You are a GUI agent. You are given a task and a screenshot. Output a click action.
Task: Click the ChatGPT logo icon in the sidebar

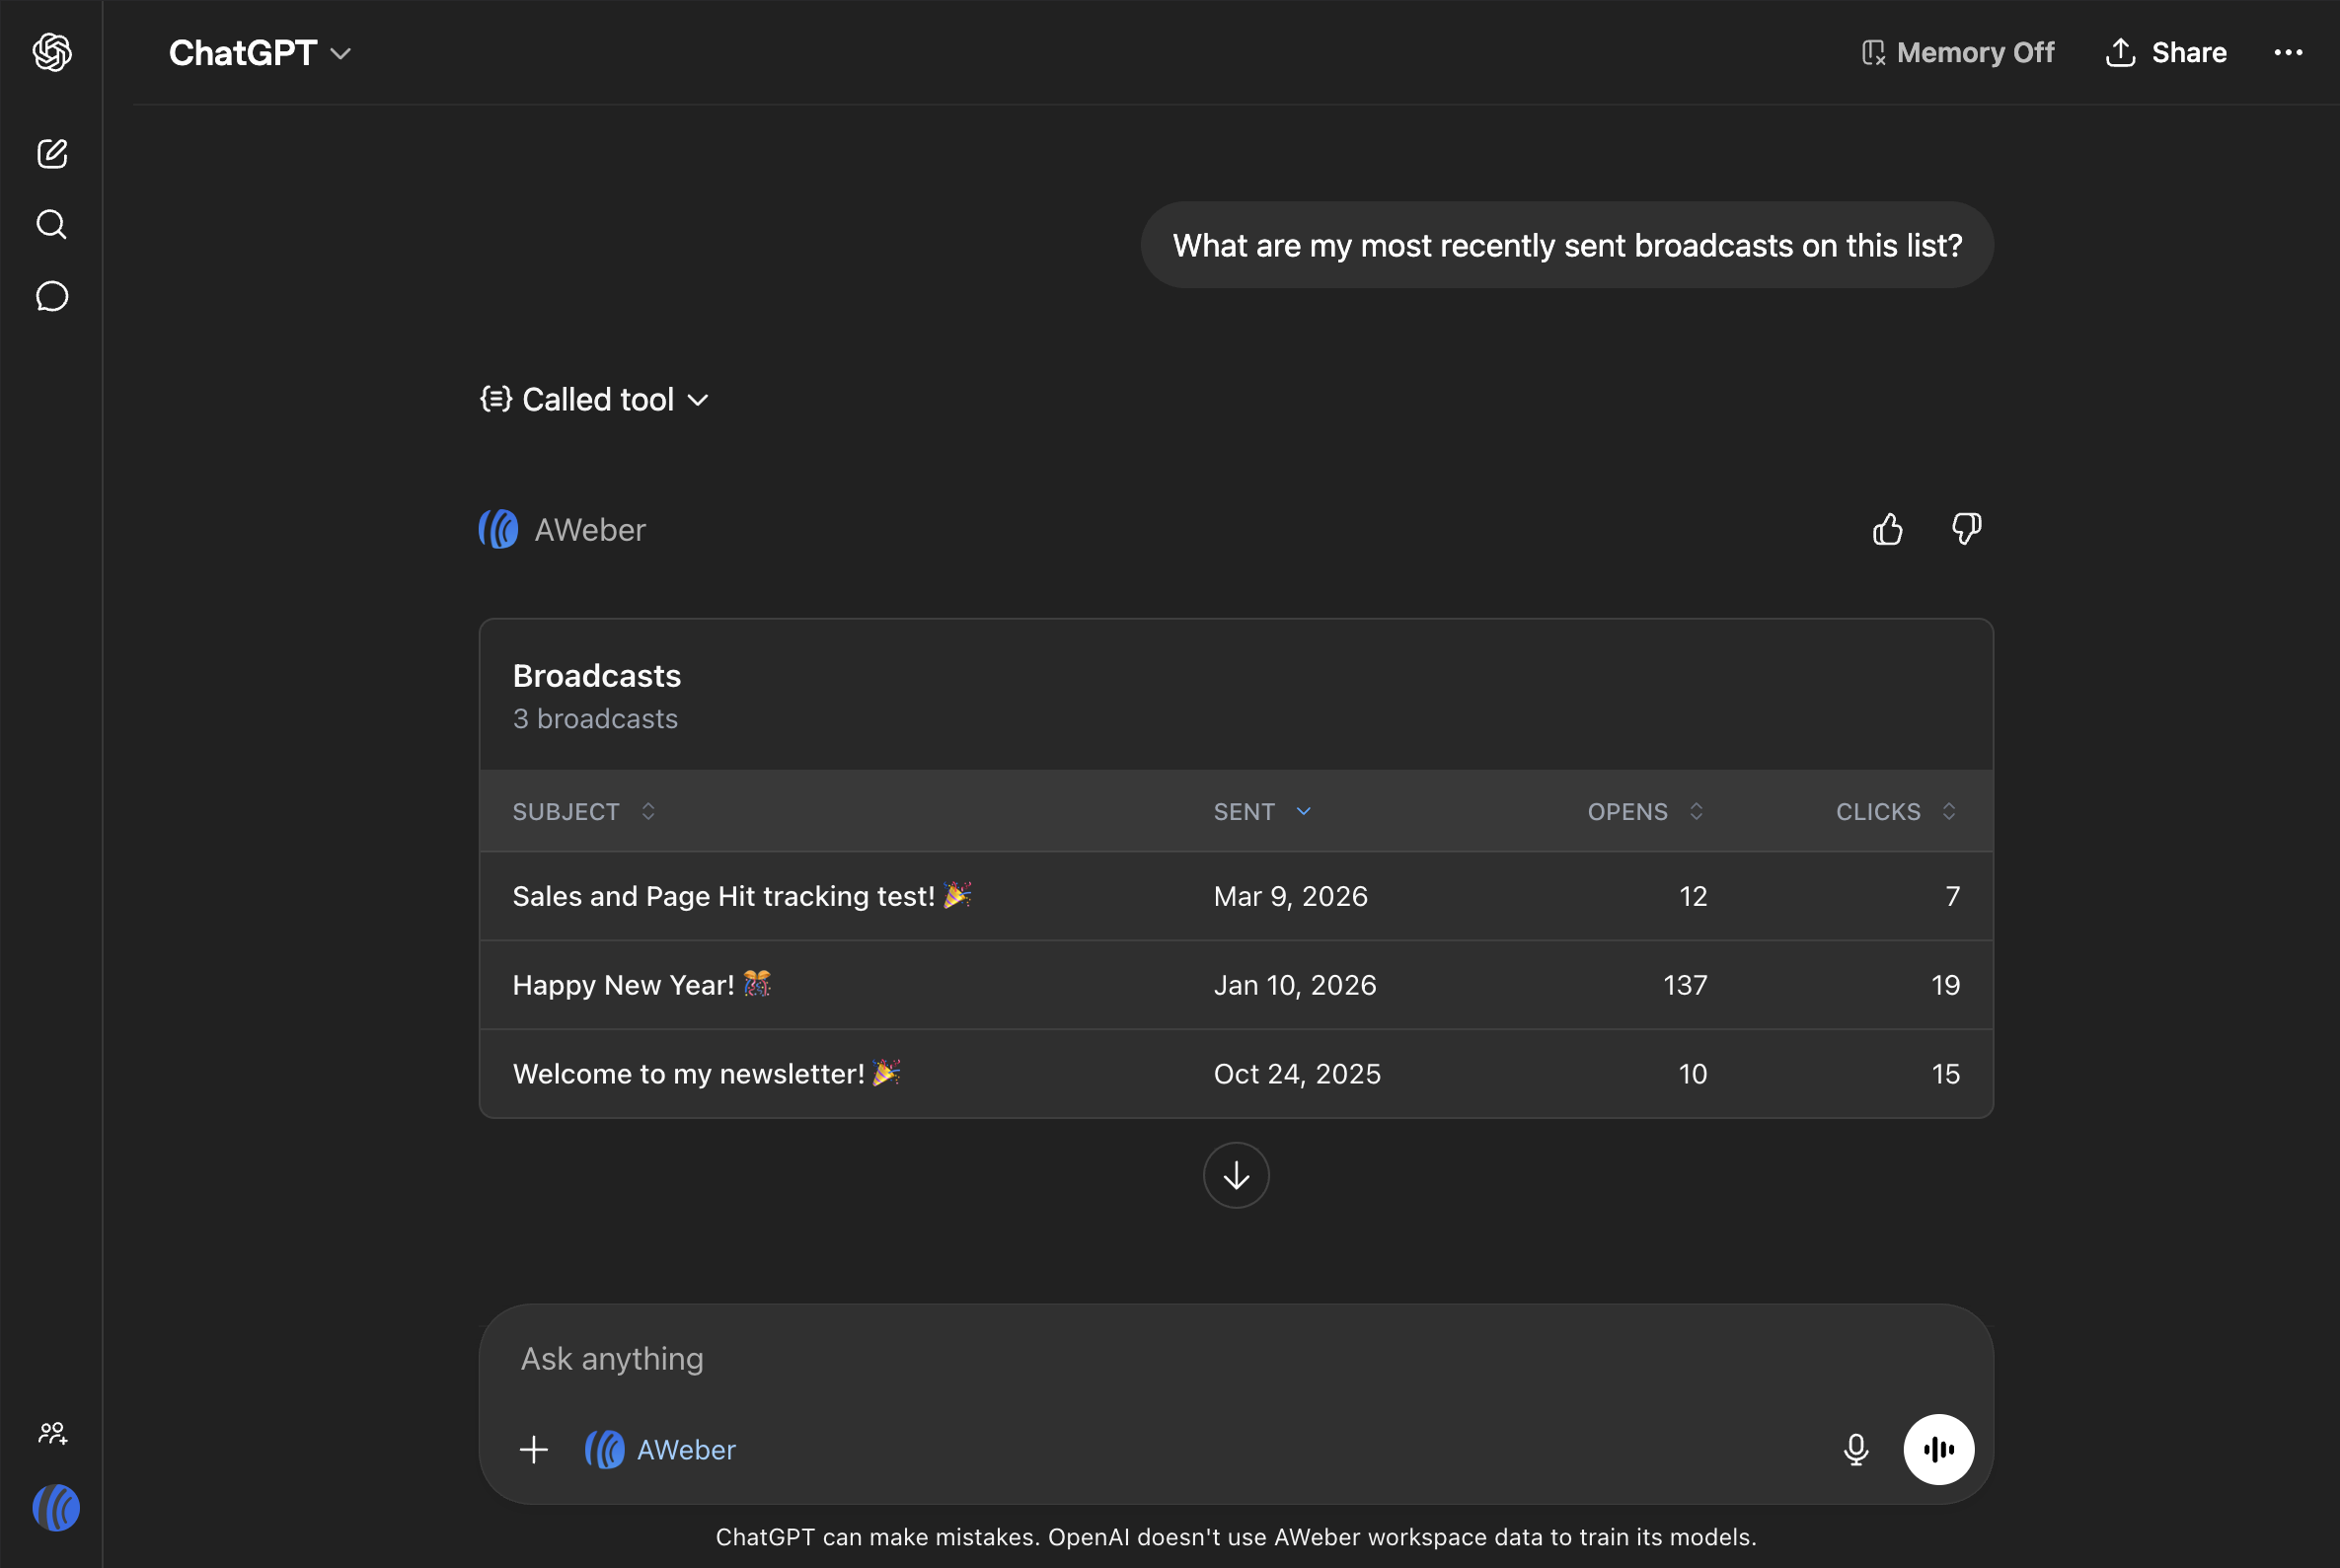point(52,52)
